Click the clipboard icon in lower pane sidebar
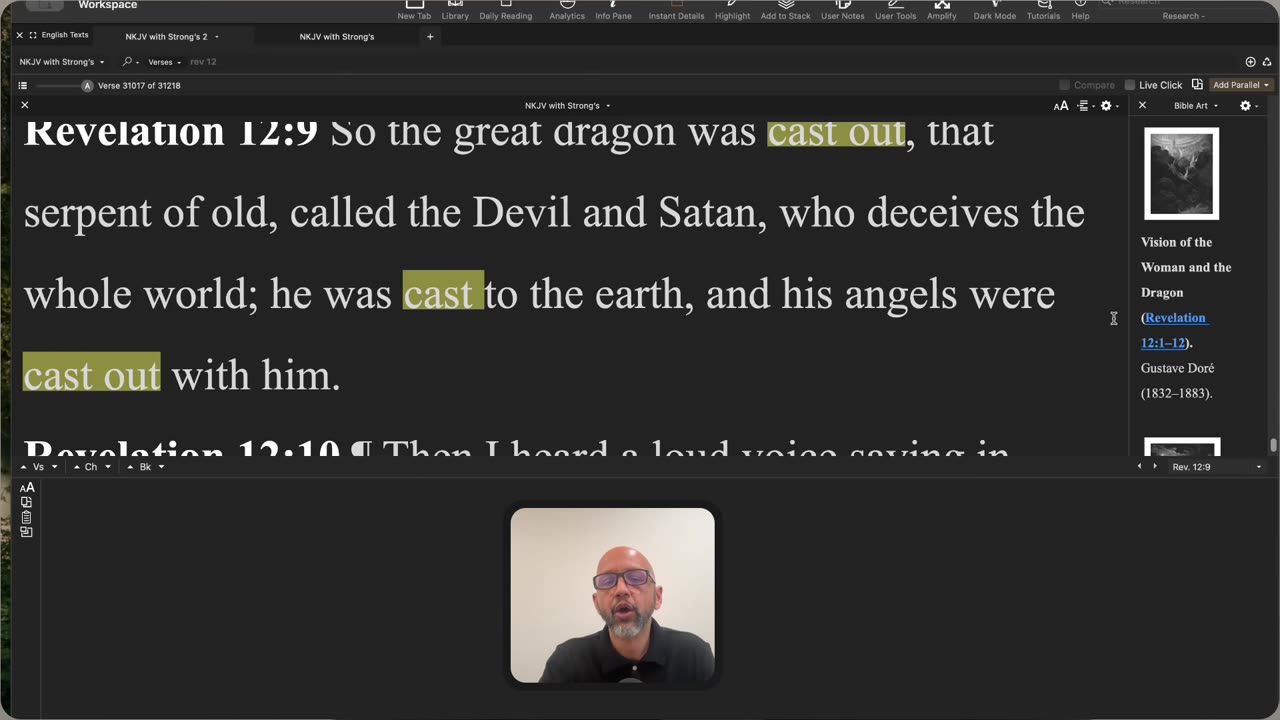The height and width of the screenshot is (720, 1280). coord(26,517)
